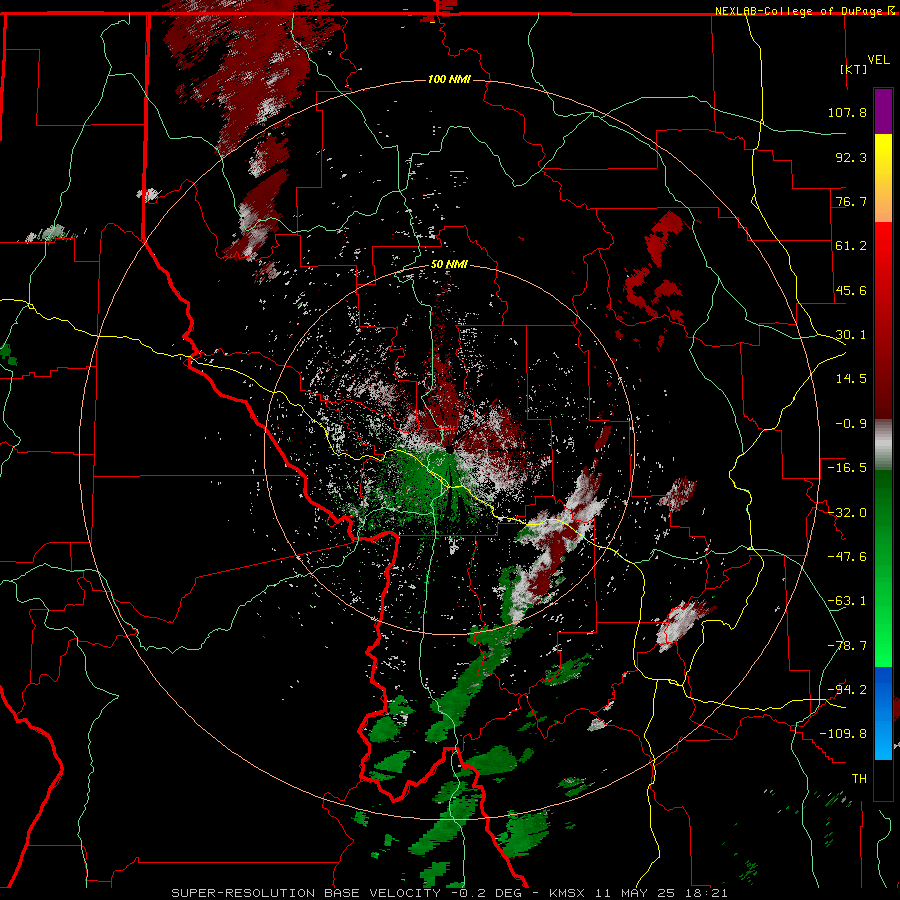Select the 30.1 scale value
This screenshot has height=900, width=900.
(851, 335)
